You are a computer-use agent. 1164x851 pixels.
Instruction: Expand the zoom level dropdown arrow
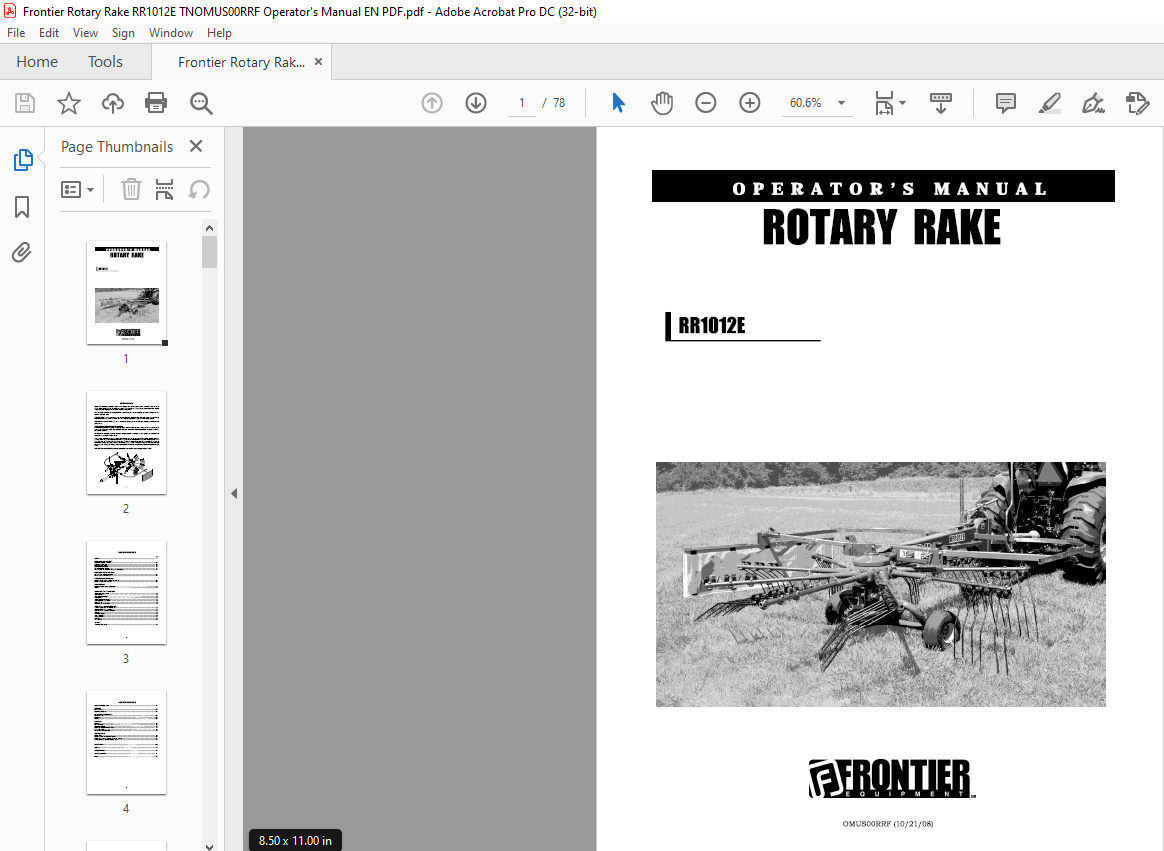(x=841, y=103)
